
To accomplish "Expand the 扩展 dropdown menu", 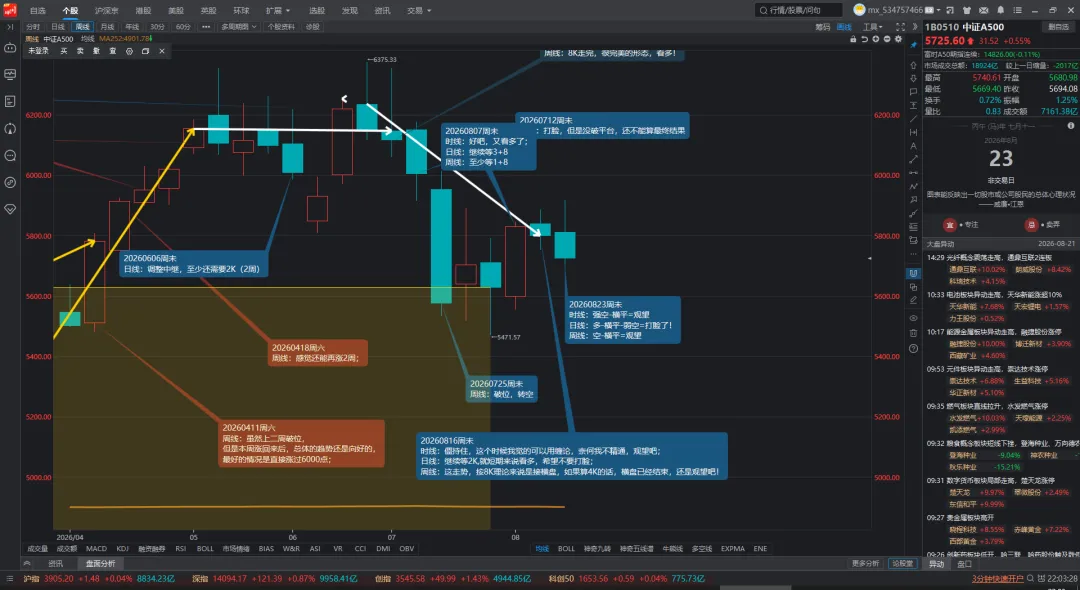I will click(278, 10).
